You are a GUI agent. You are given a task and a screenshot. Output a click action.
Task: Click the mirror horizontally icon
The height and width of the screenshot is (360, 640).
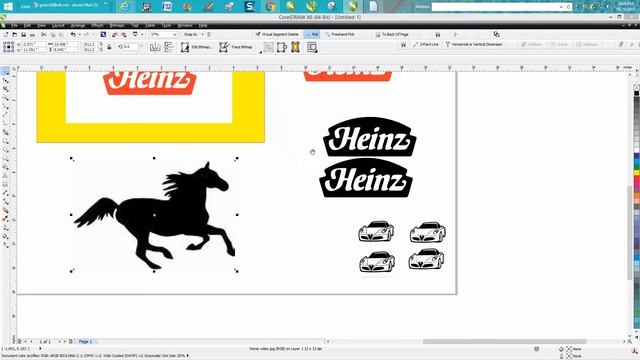coord(155,47)
